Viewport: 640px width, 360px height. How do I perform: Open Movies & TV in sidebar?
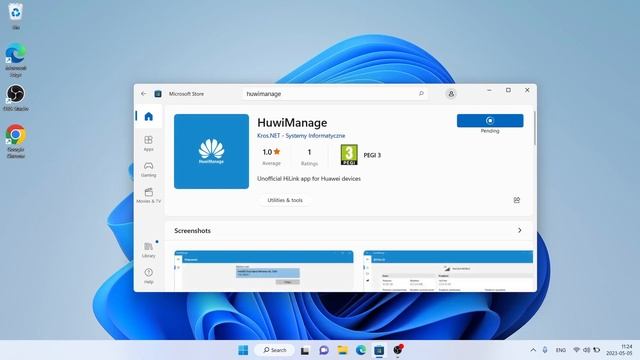click(x=149, y=195)
